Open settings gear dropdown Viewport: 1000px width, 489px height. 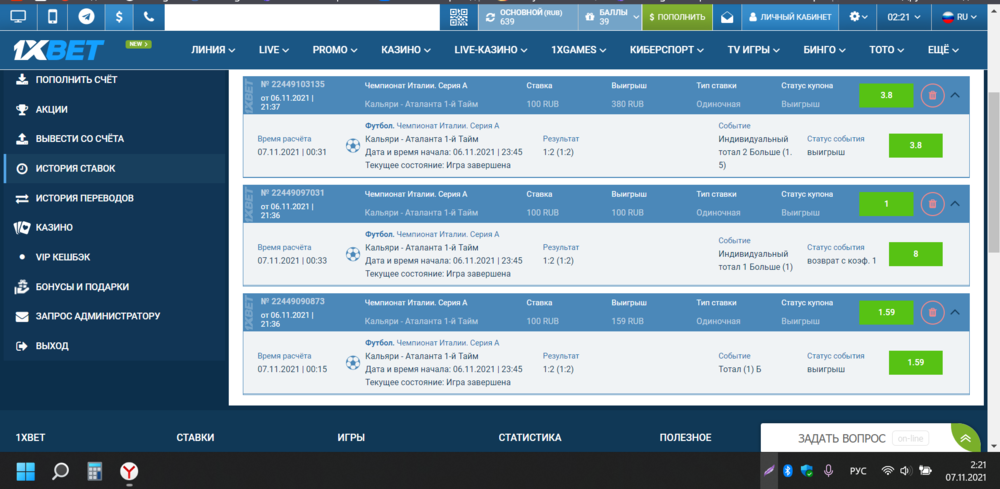tap(858, 17)
